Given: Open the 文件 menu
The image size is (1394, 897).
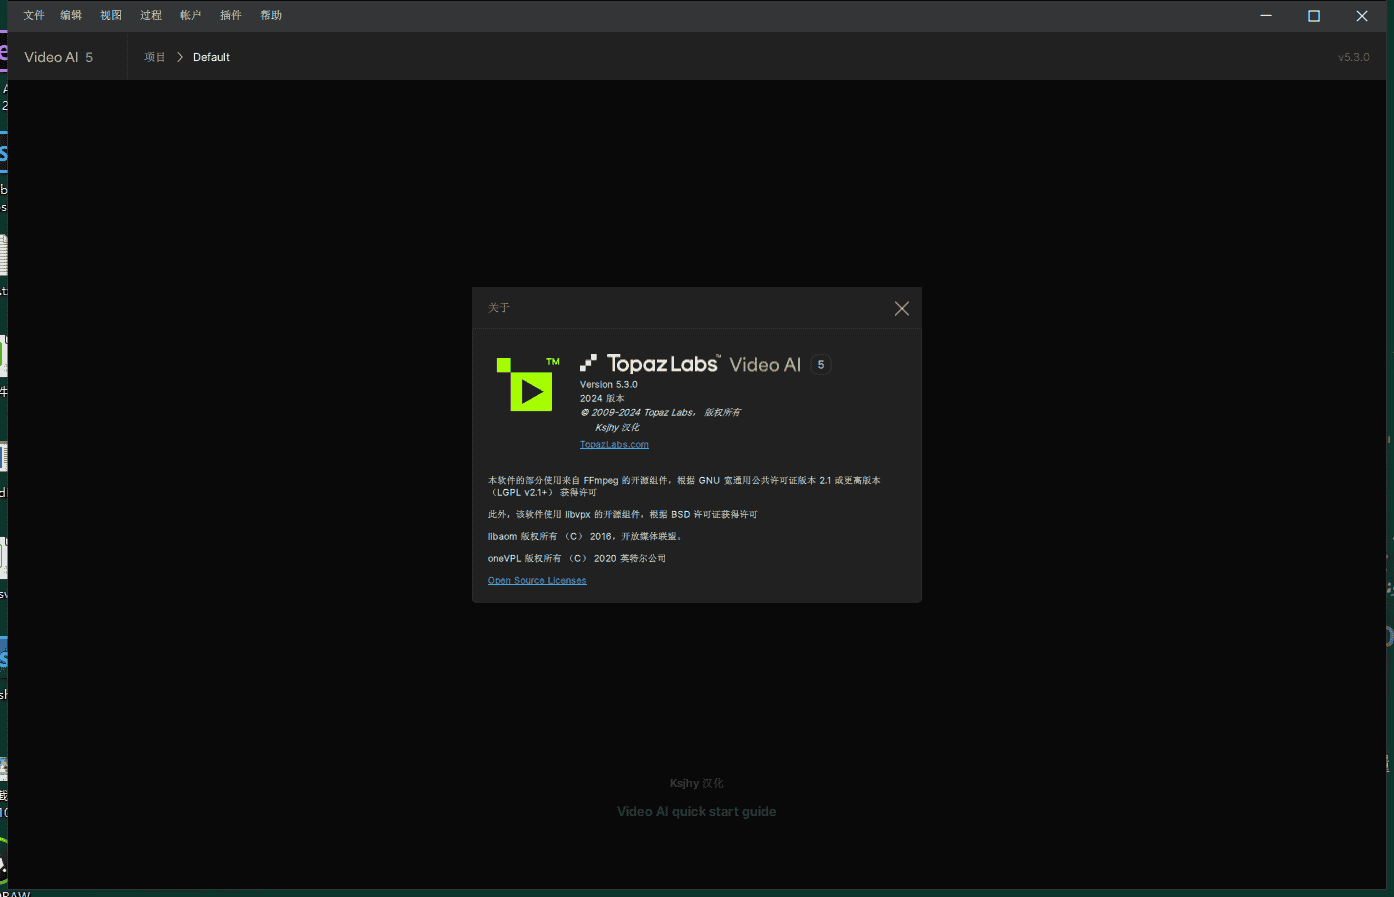Looking at the screenshot, I should [34, 15].
